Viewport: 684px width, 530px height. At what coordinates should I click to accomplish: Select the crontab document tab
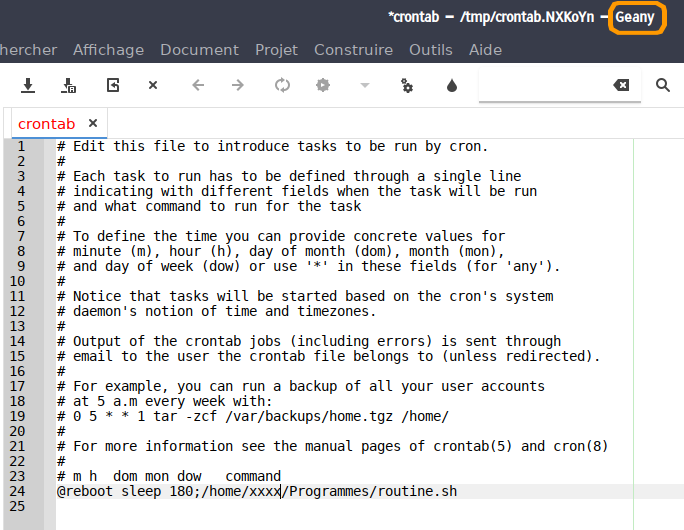coord(46,124)
